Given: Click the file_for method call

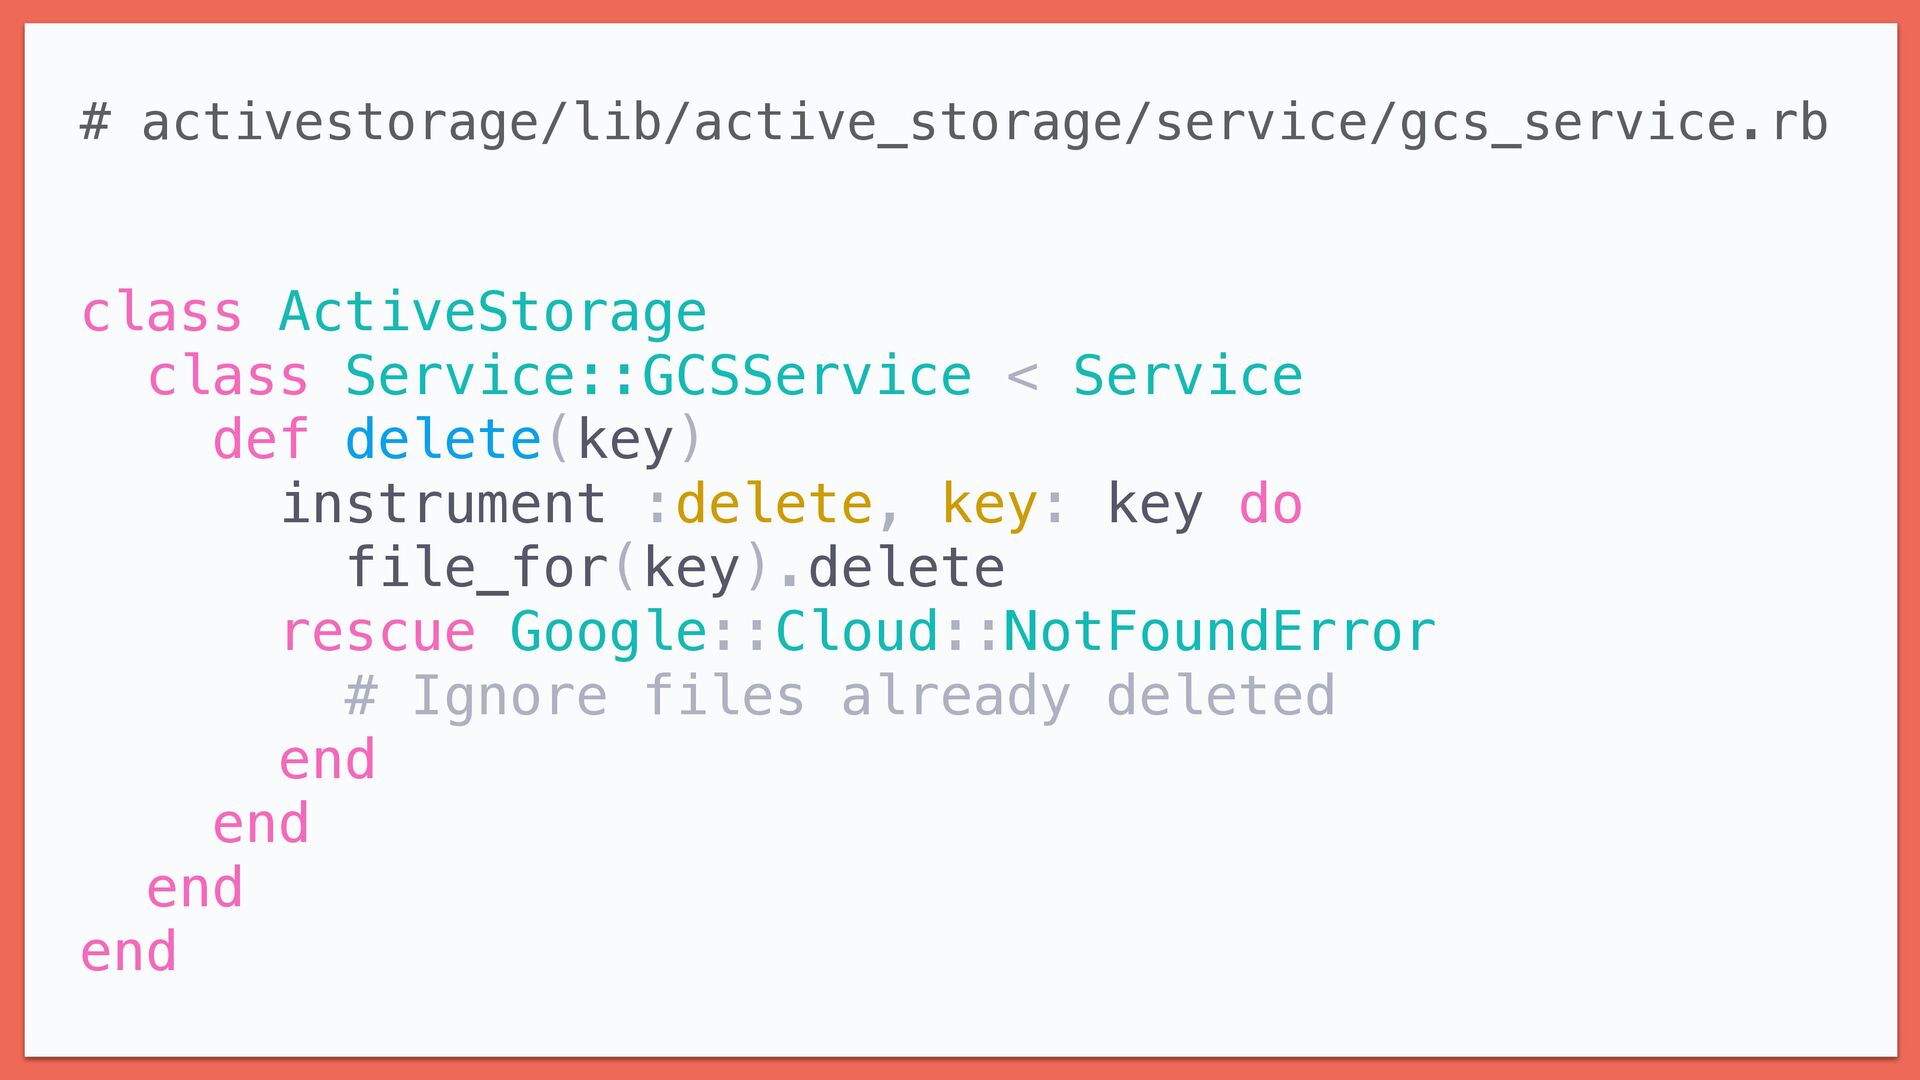Looking at the screenshot, I should (477, 568).
